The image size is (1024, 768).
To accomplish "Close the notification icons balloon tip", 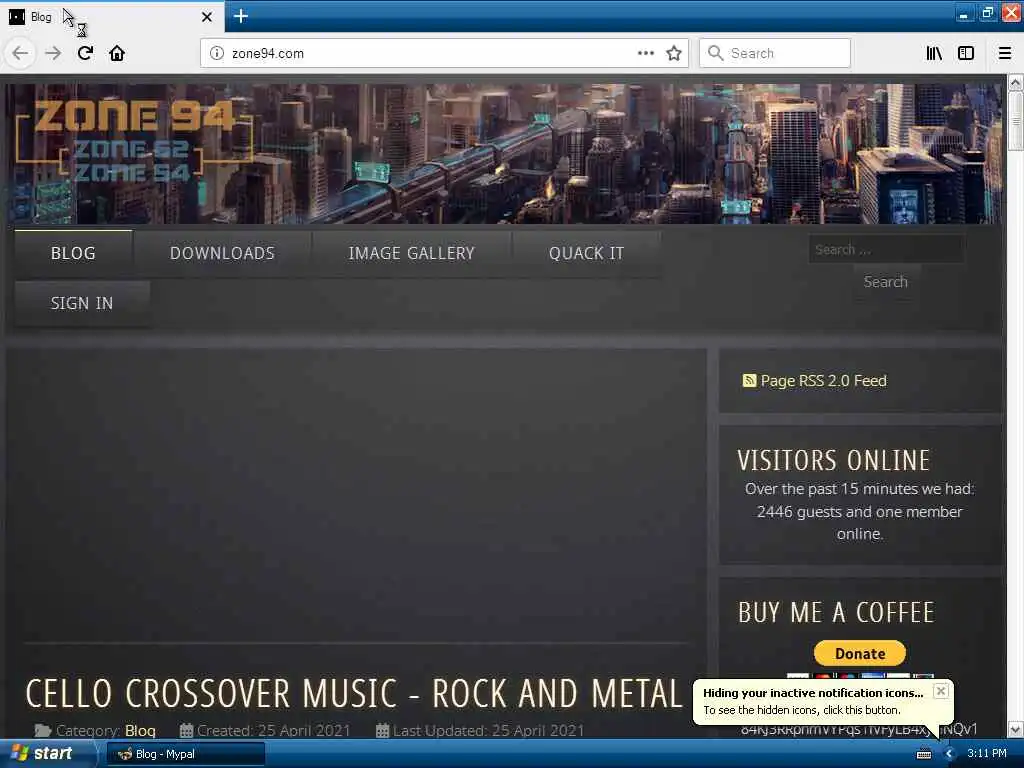I will (x=940, y=691).
